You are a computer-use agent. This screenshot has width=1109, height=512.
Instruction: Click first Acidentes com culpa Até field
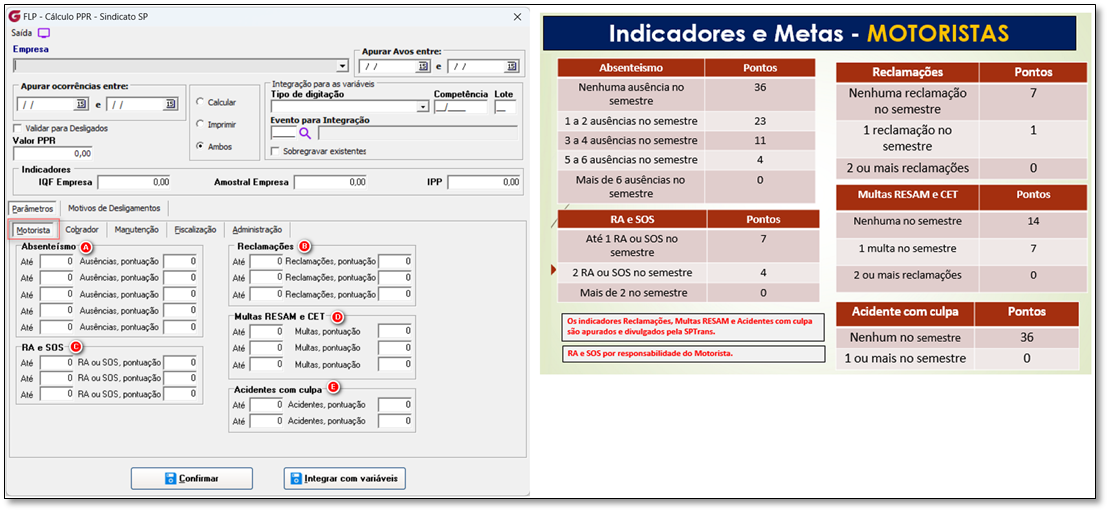(x=267, y=405)
